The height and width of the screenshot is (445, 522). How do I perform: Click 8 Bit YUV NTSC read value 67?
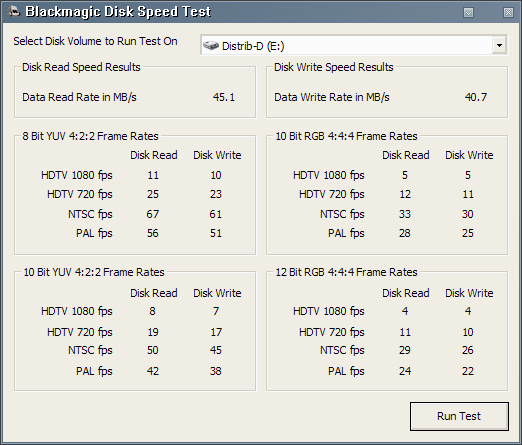coord(153,214)
